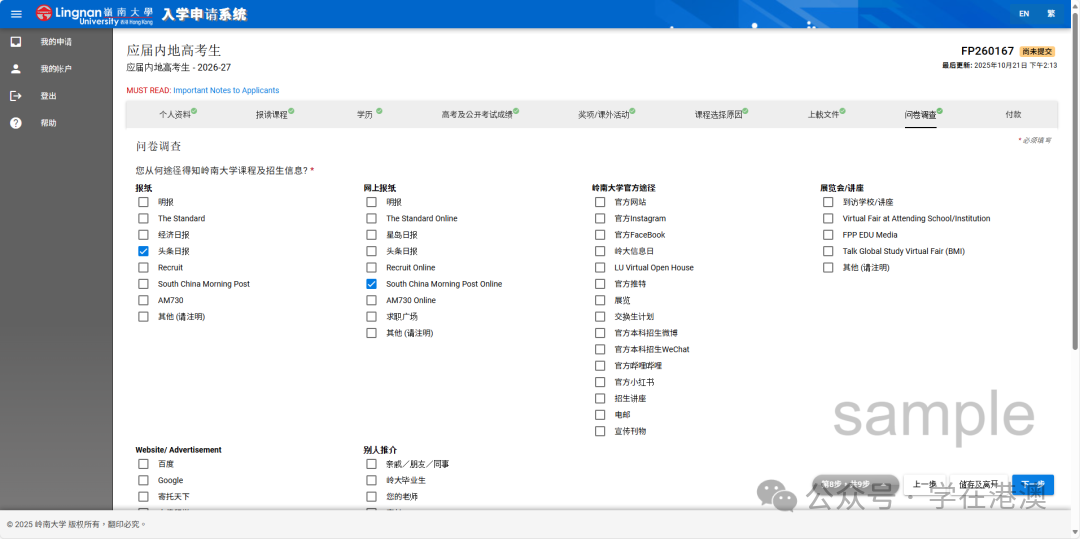Uncheck South China Morning Post Online
The image size is (1080, 539).
click(372, 284)
